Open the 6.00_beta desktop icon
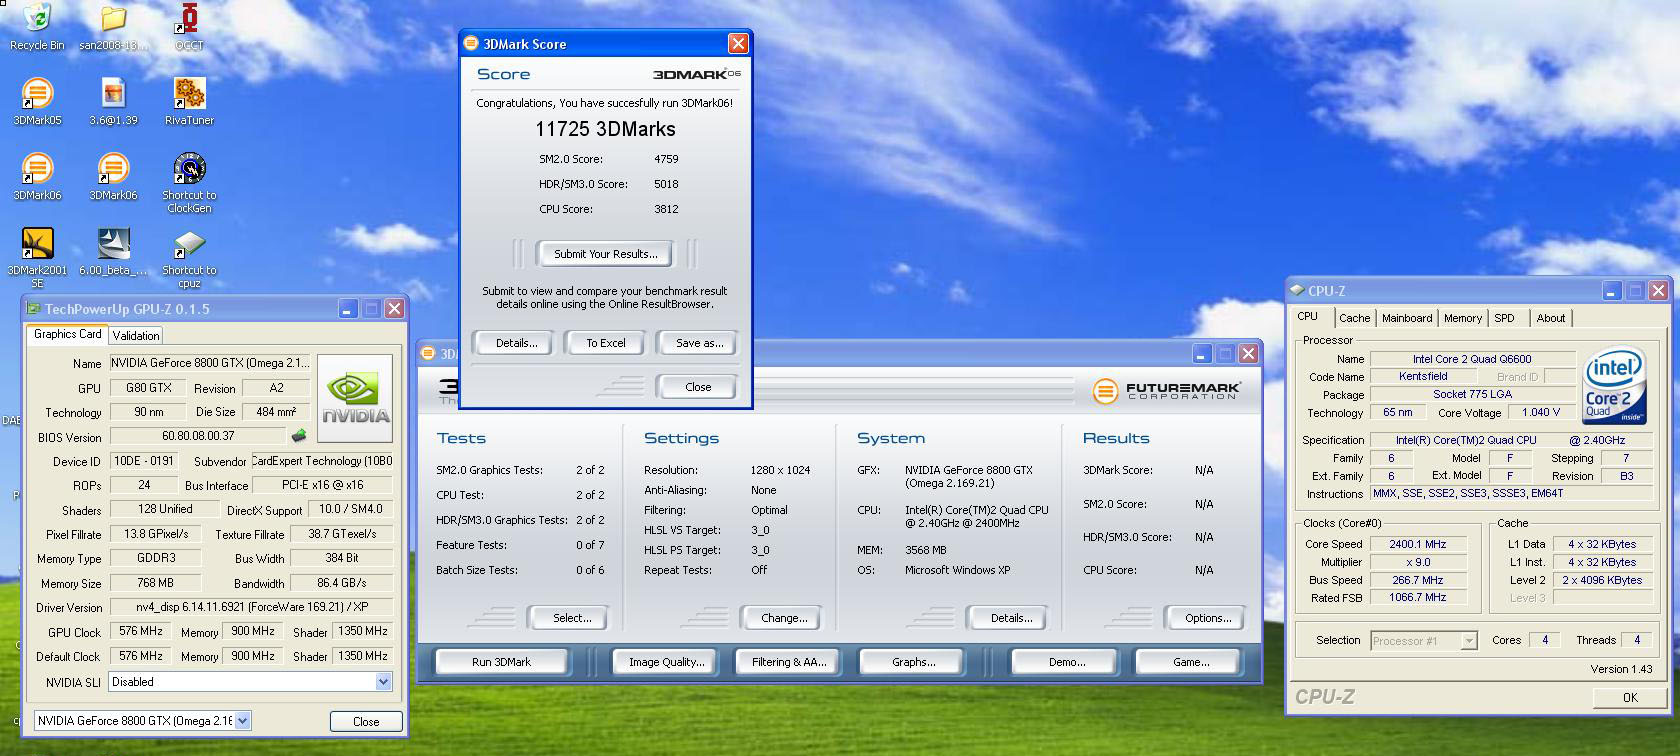The height and width of the screenshot is (756, 1680). click(x=113, y=252)
